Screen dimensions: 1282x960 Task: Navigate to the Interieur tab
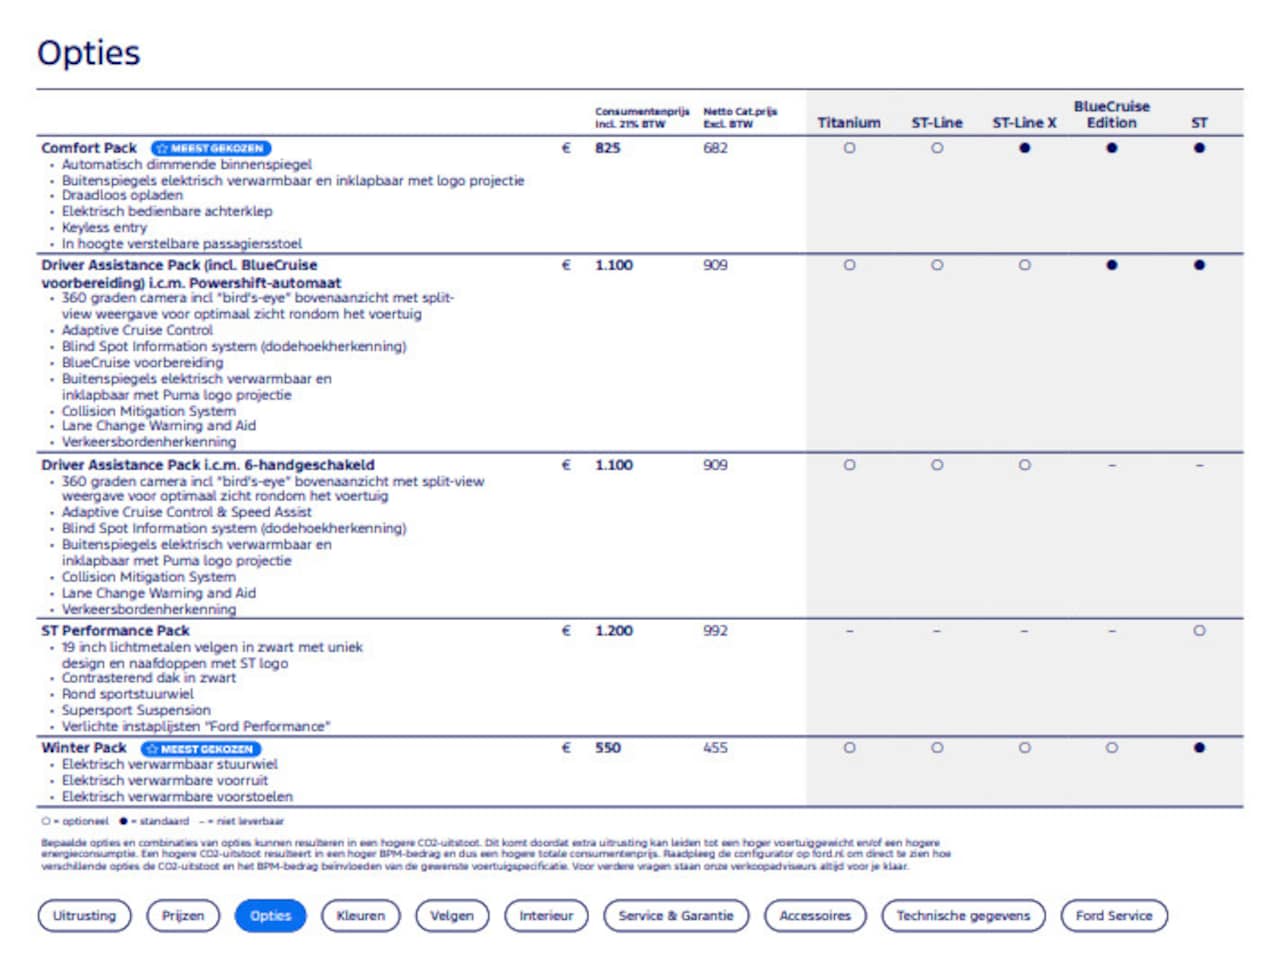pos(546,916)
